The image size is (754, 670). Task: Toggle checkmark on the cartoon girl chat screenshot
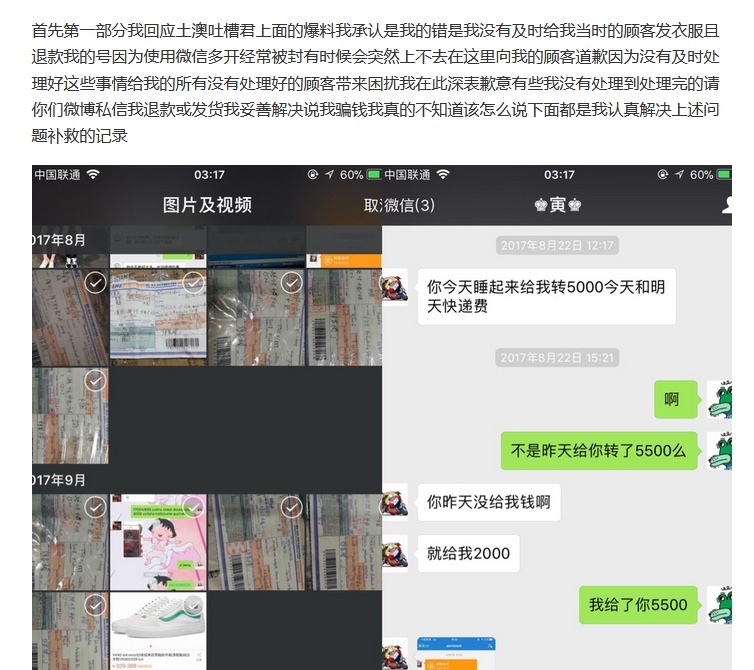[192, 508]
